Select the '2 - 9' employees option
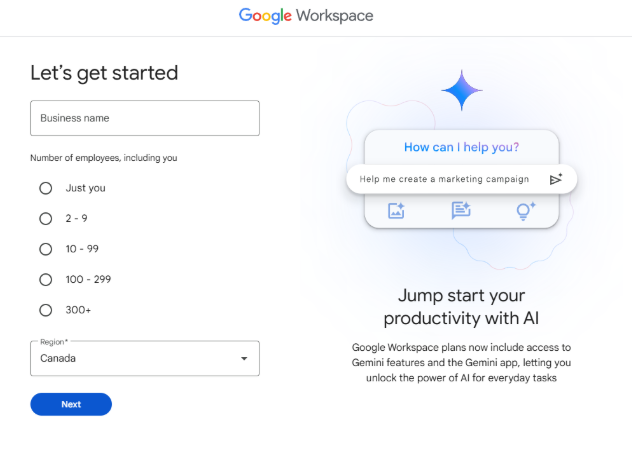The height and width of the screenshot is (463, 632). (x=46, y=219)
